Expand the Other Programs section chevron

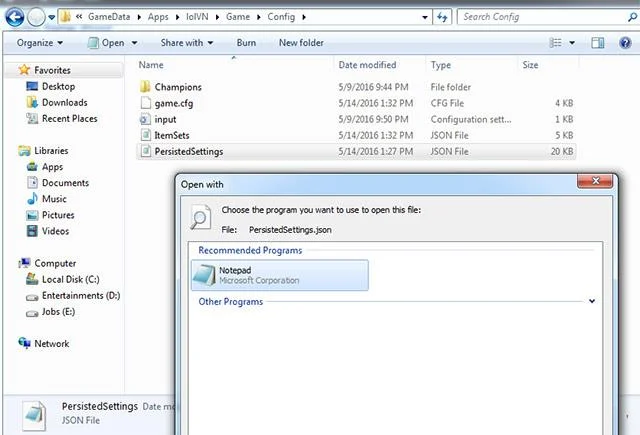[x=592, y=301]
